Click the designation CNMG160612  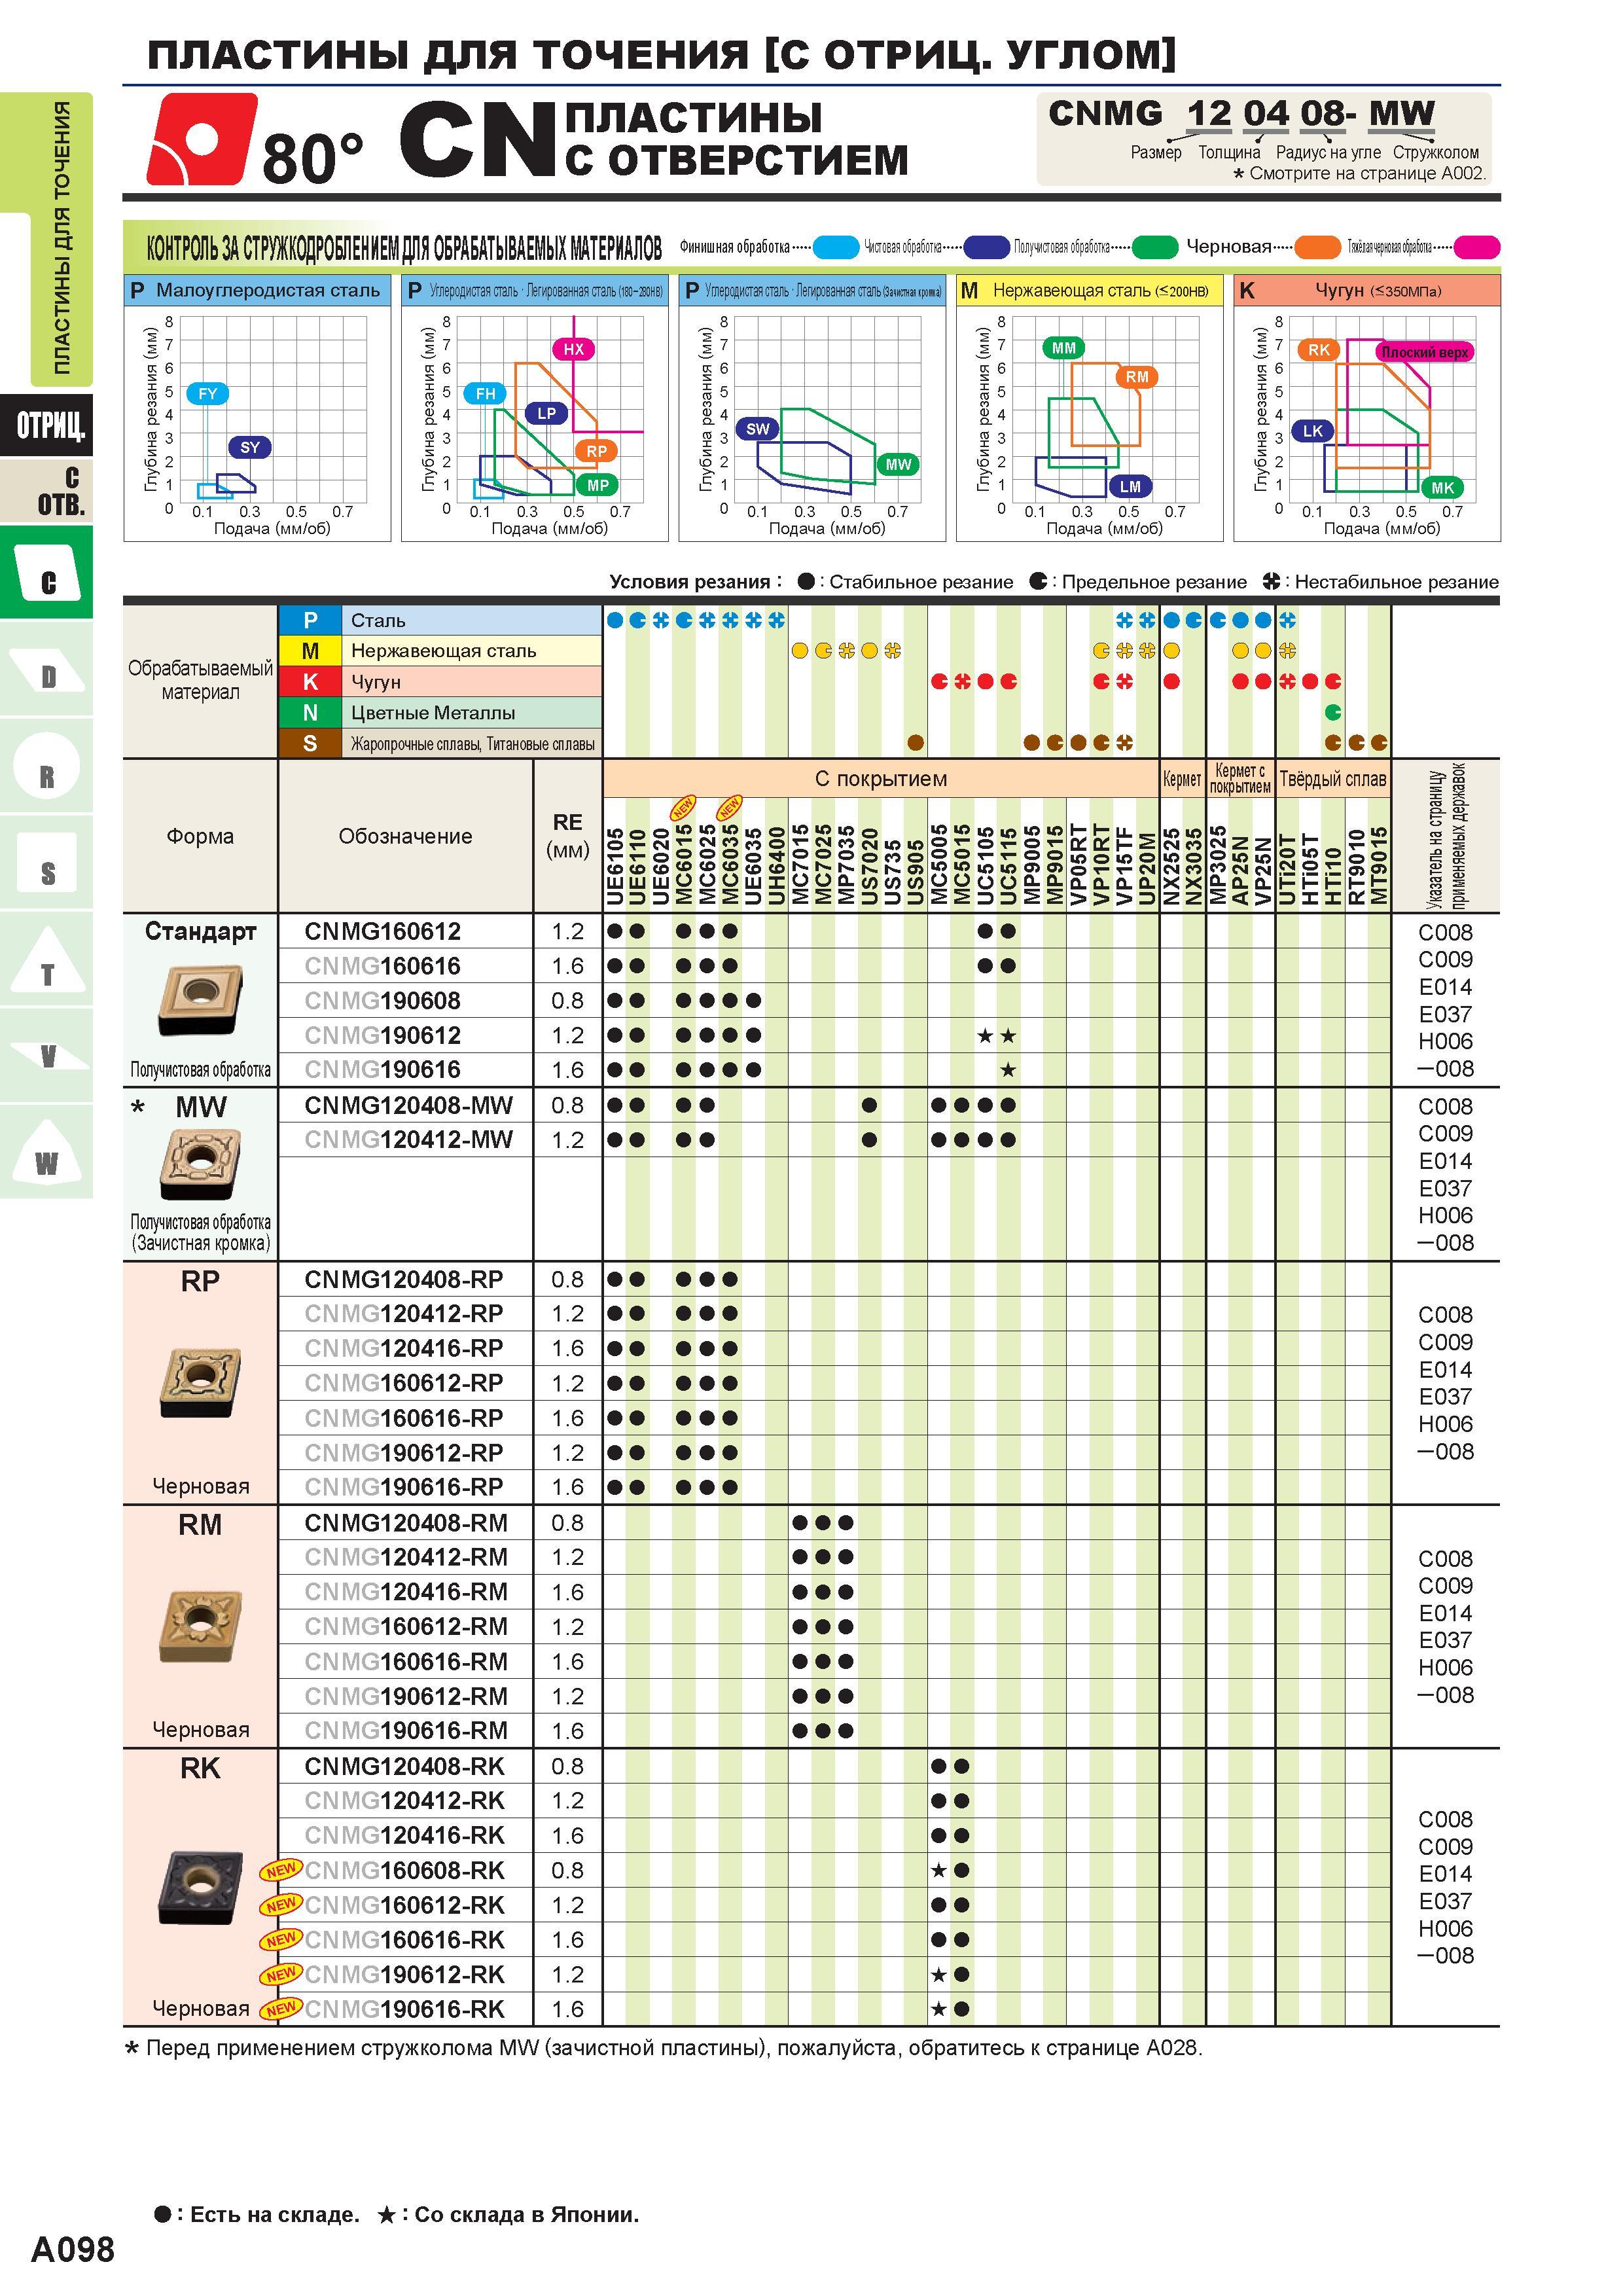[382, 931]
